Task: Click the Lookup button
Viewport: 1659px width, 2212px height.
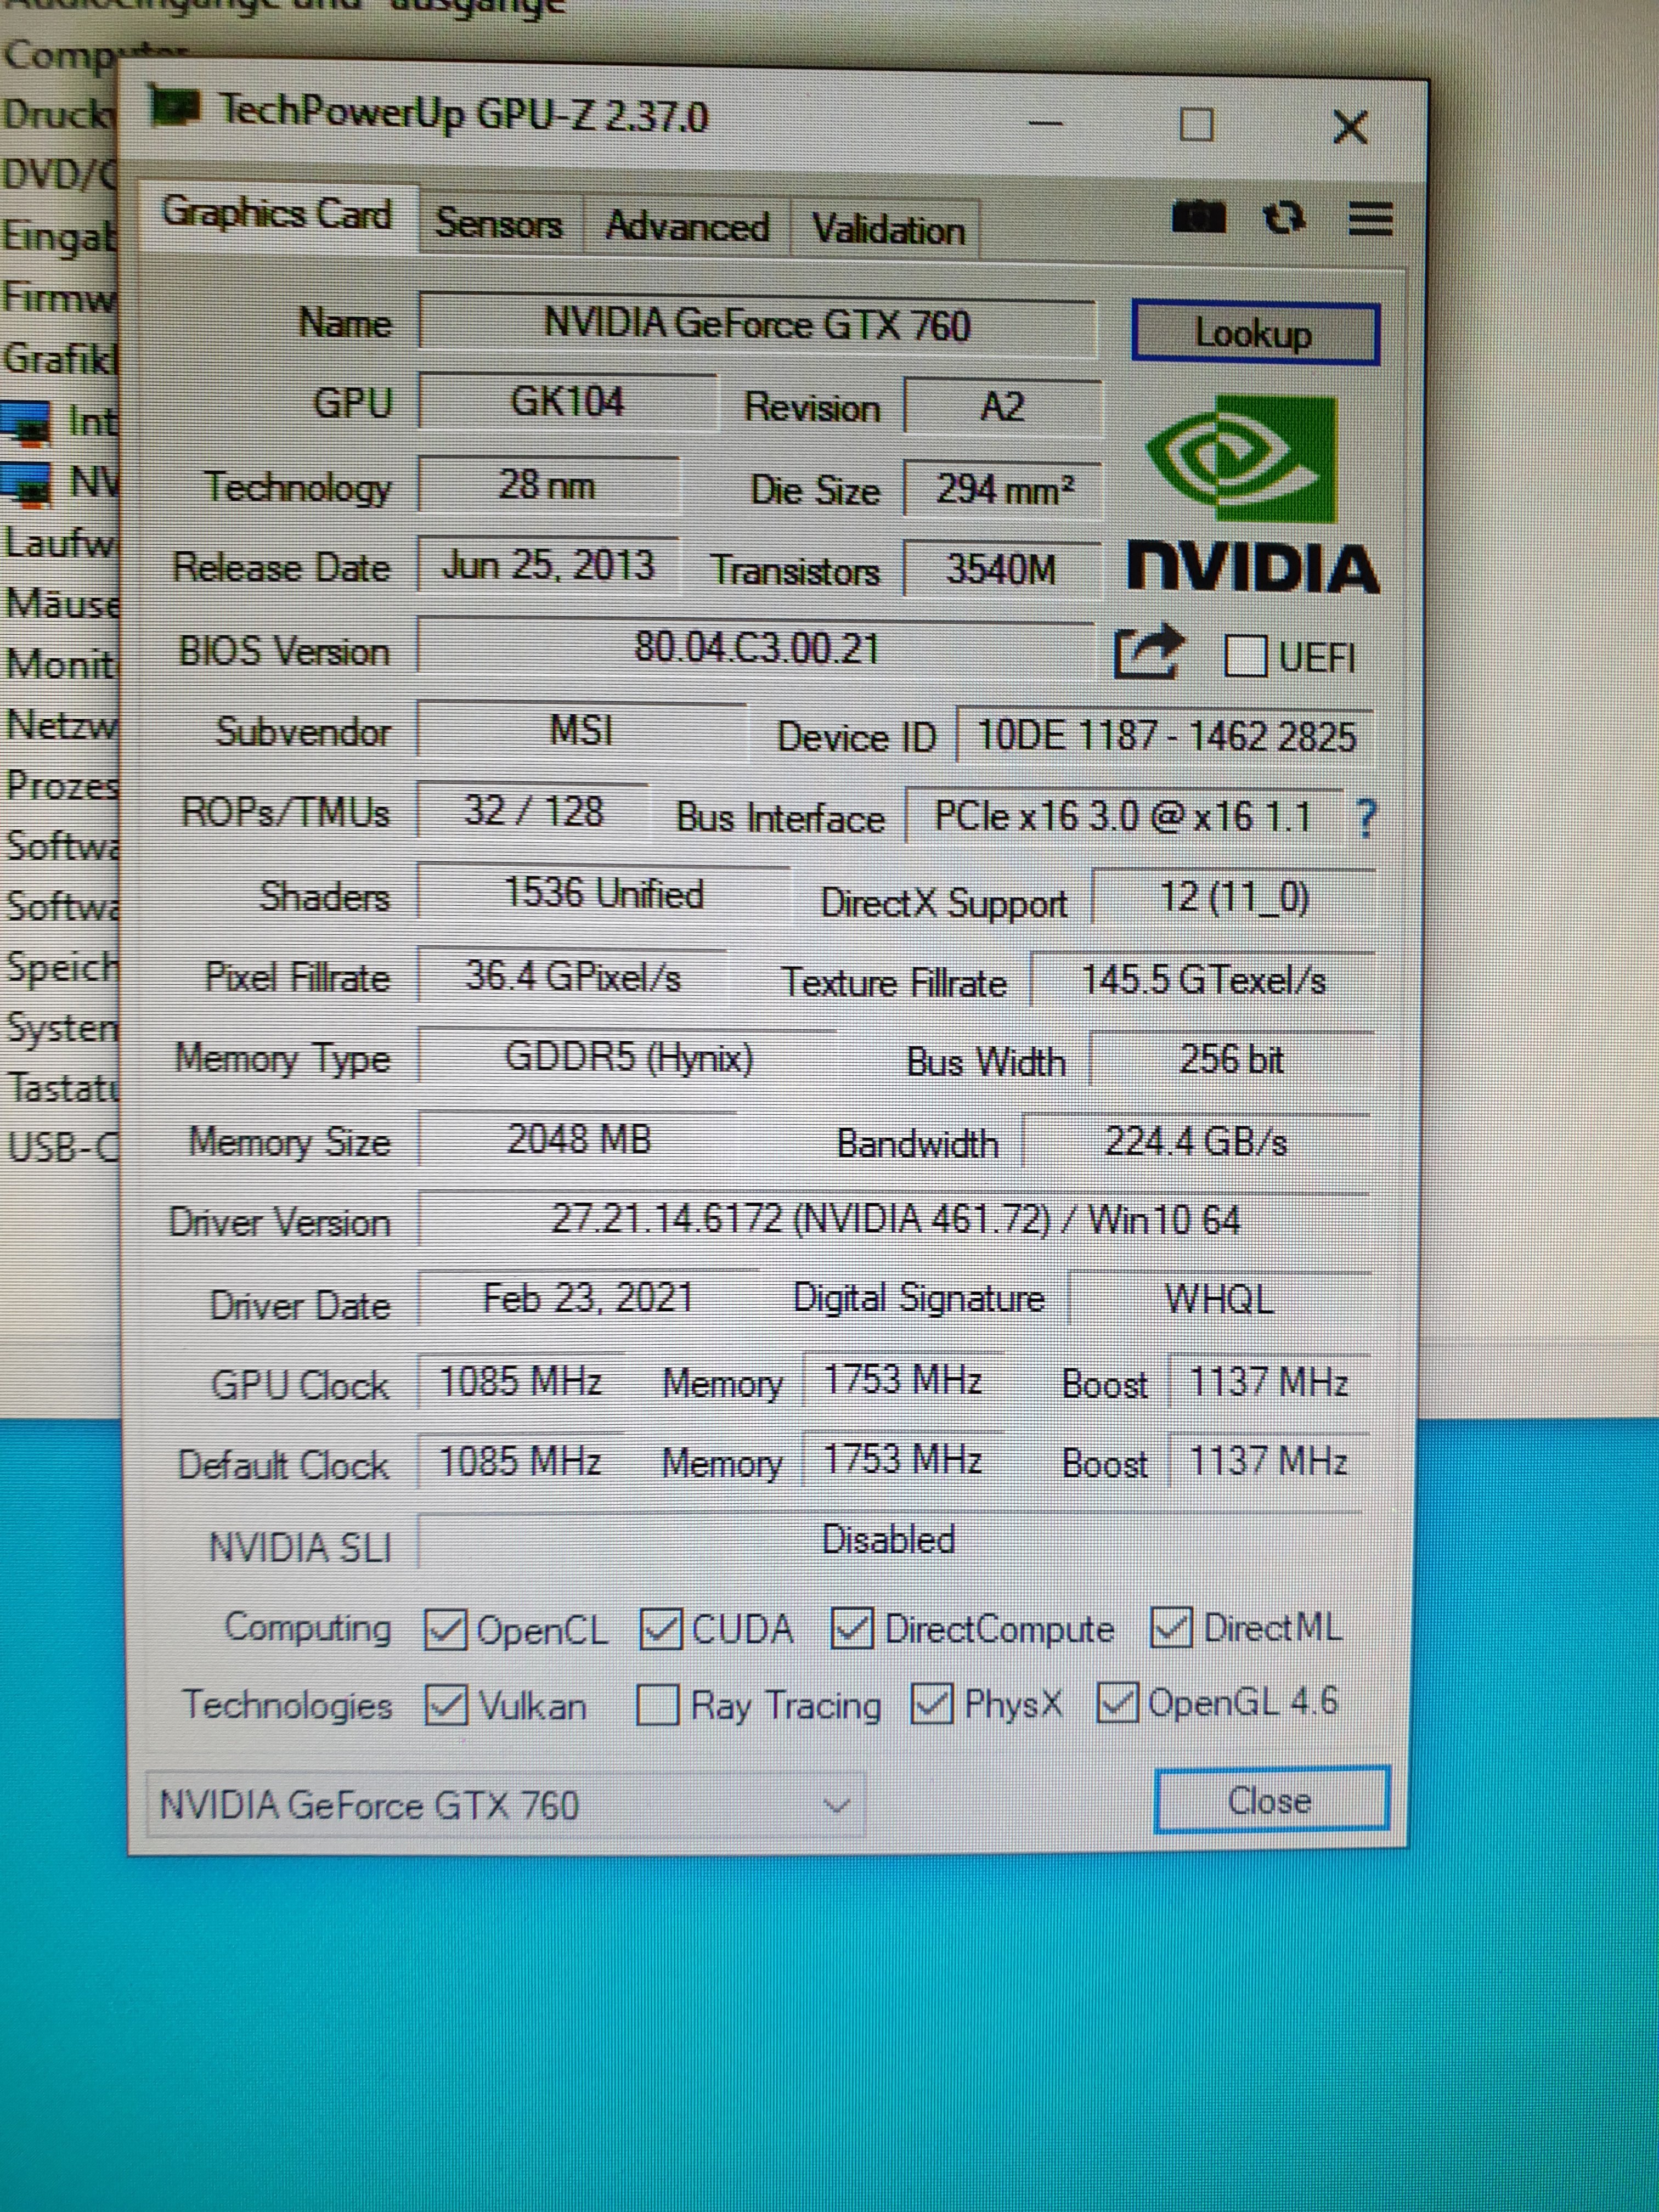Action: click(x=1254, y=333)
